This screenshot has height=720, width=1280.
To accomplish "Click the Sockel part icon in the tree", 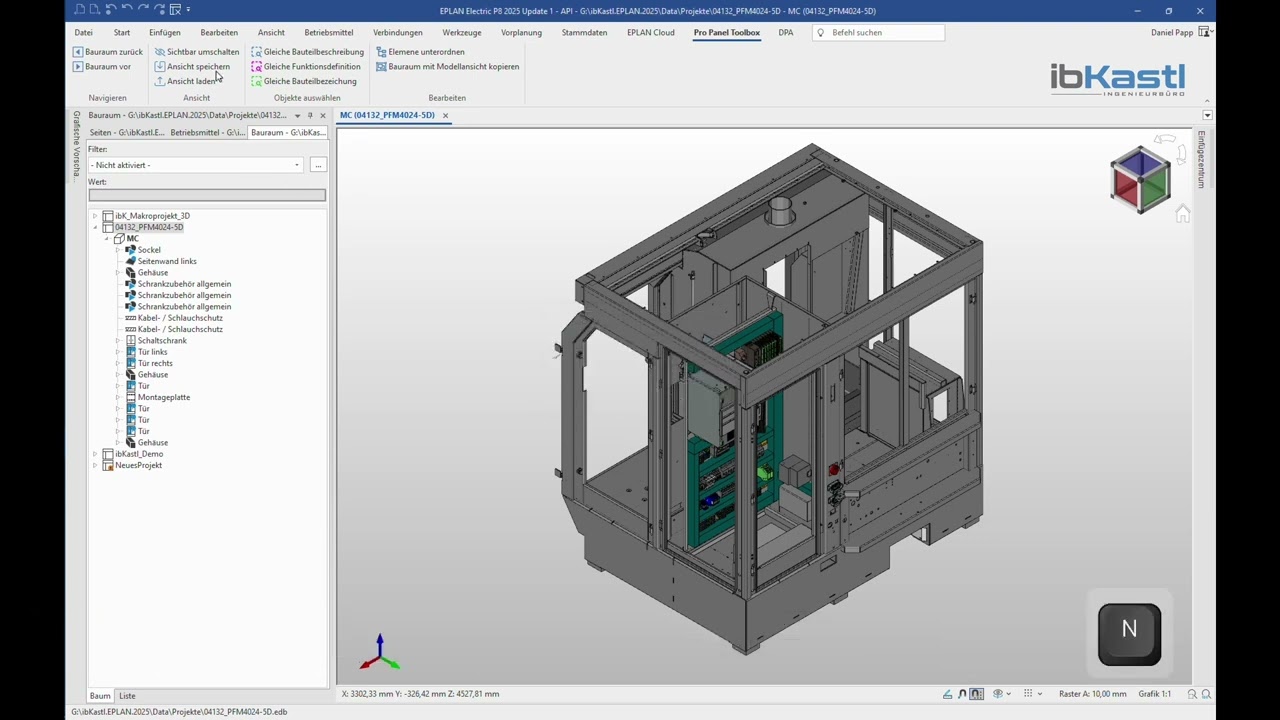I will click(130, 250).
